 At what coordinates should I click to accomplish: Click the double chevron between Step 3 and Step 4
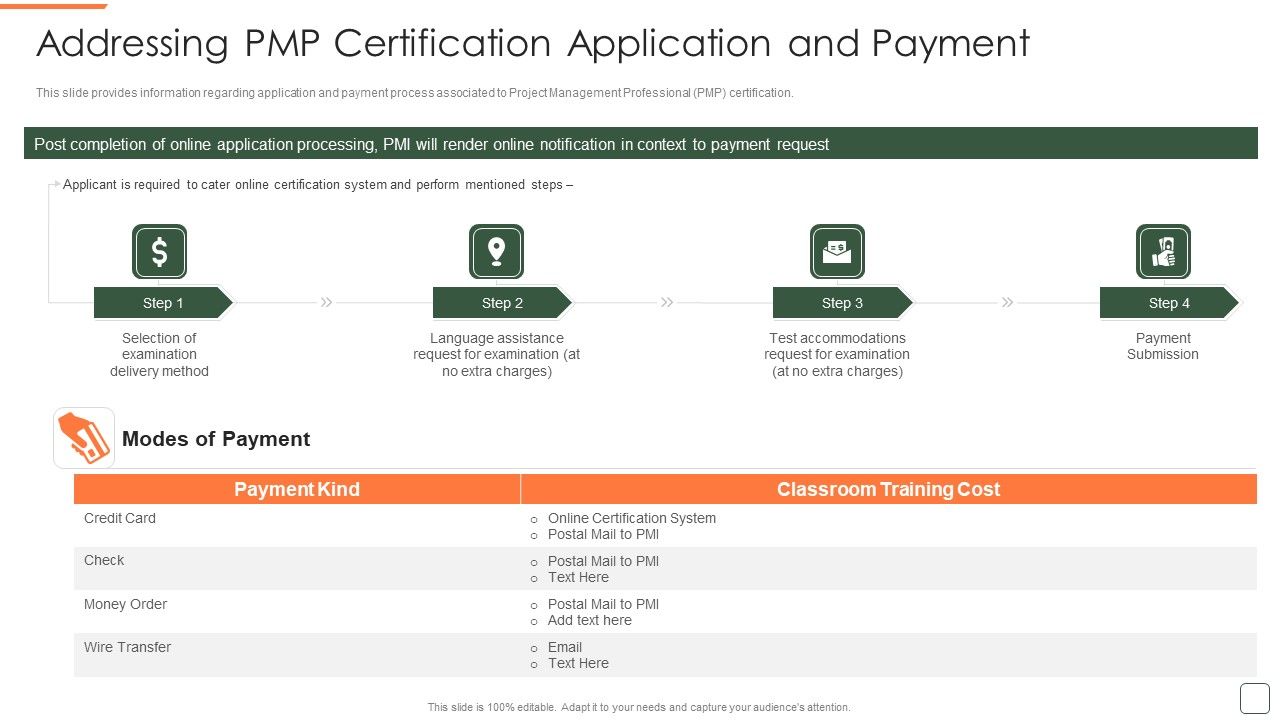1007,302
